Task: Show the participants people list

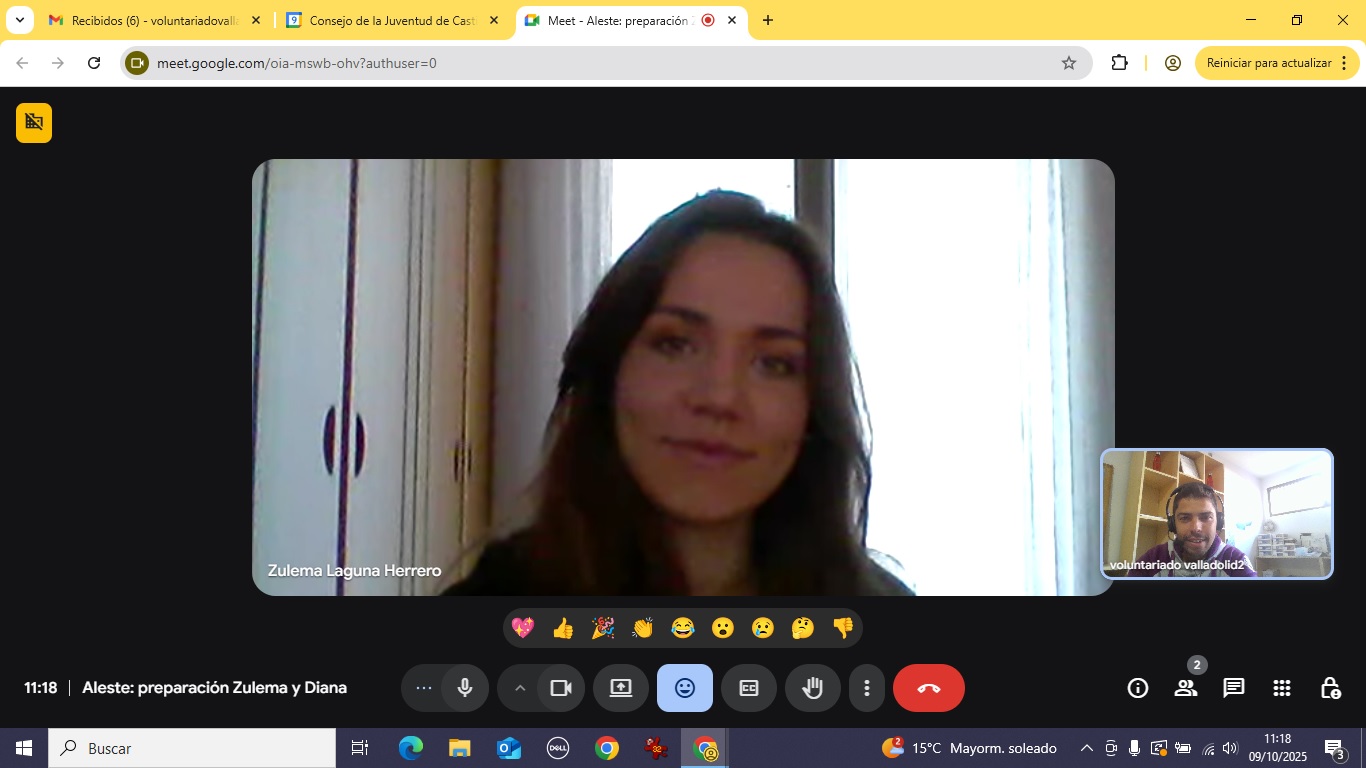Action: coord(1186,688)
